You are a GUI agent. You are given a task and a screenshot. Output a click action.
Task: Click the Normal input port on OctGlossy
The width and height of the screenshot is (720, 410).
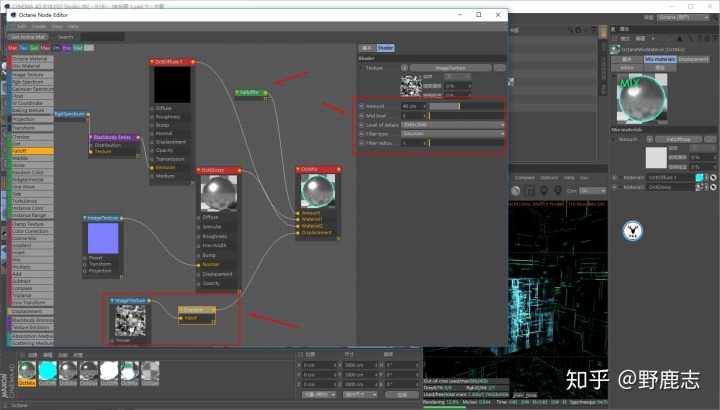coord(198,264)
